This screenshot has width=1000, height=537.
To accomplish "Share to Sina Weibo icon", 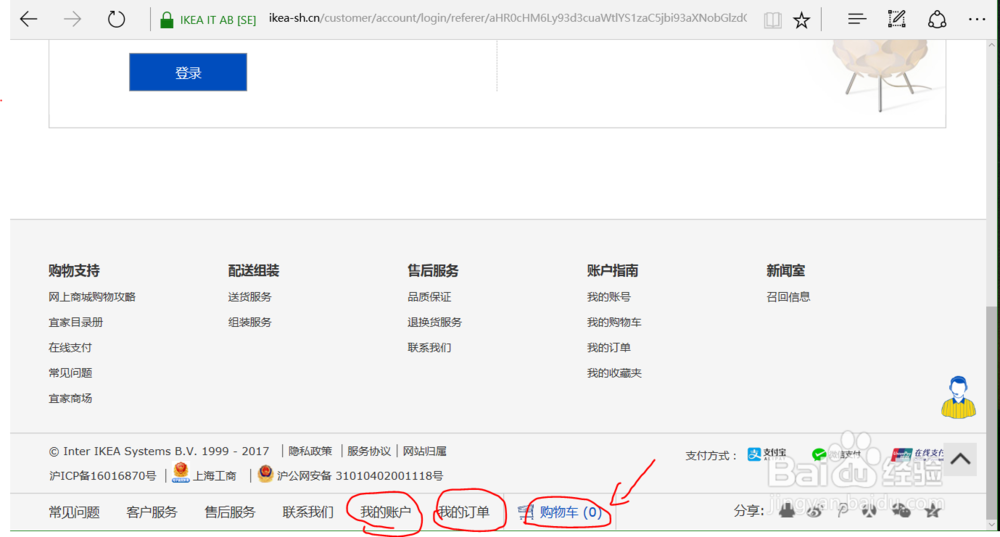I will pos(814,510).
